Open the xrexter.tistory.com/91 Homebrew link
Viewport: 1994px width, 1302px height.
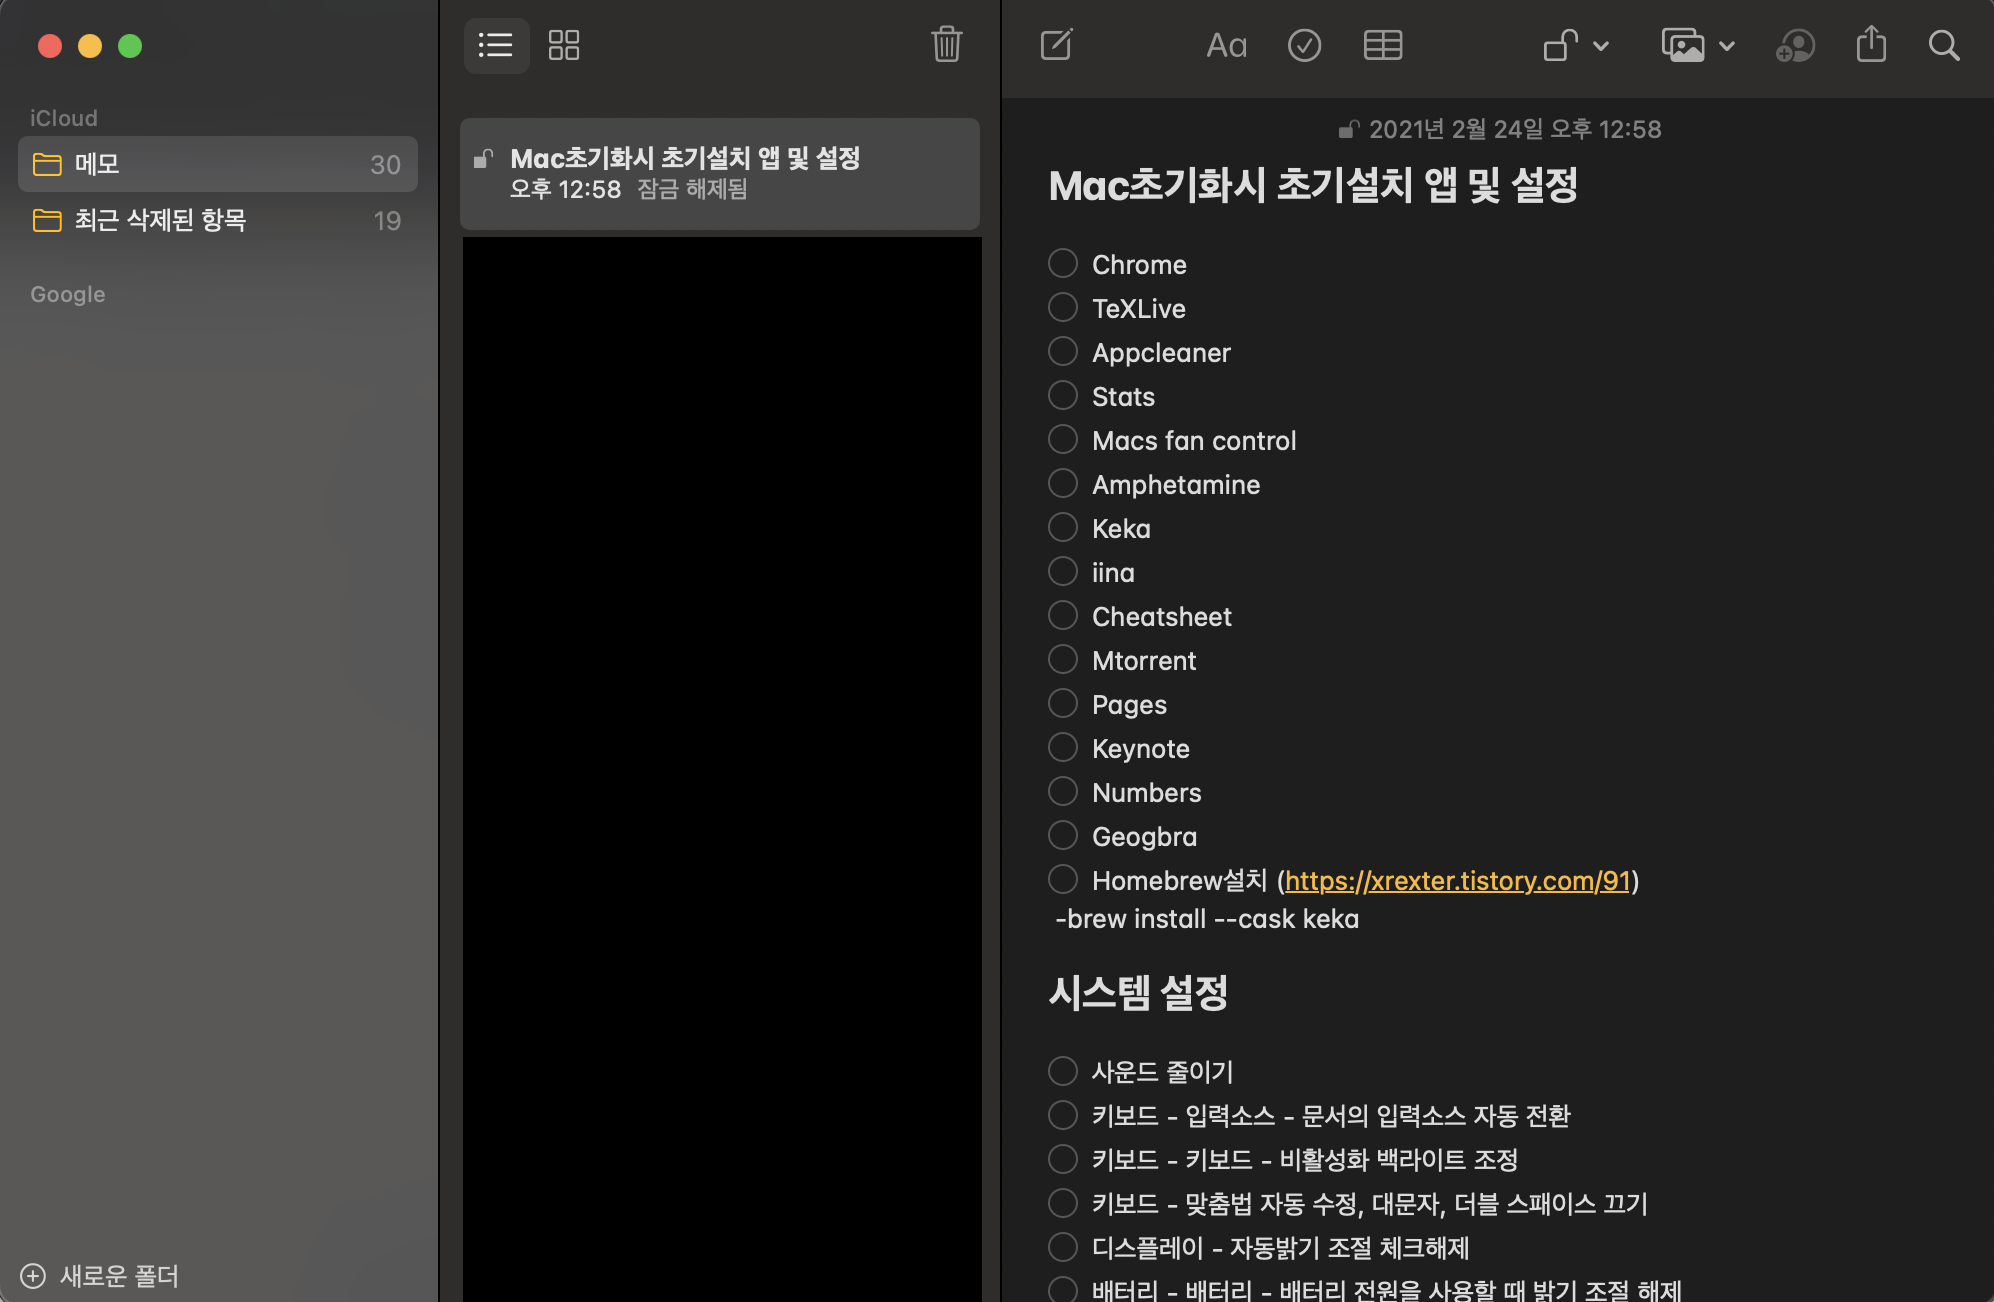tap(1457, 881)
